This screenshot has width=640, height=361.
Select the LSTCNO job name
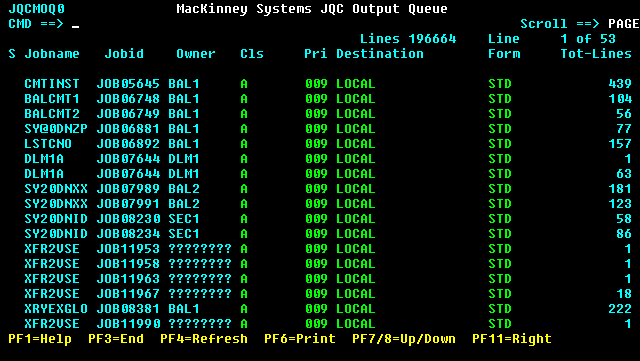(48, 144)
